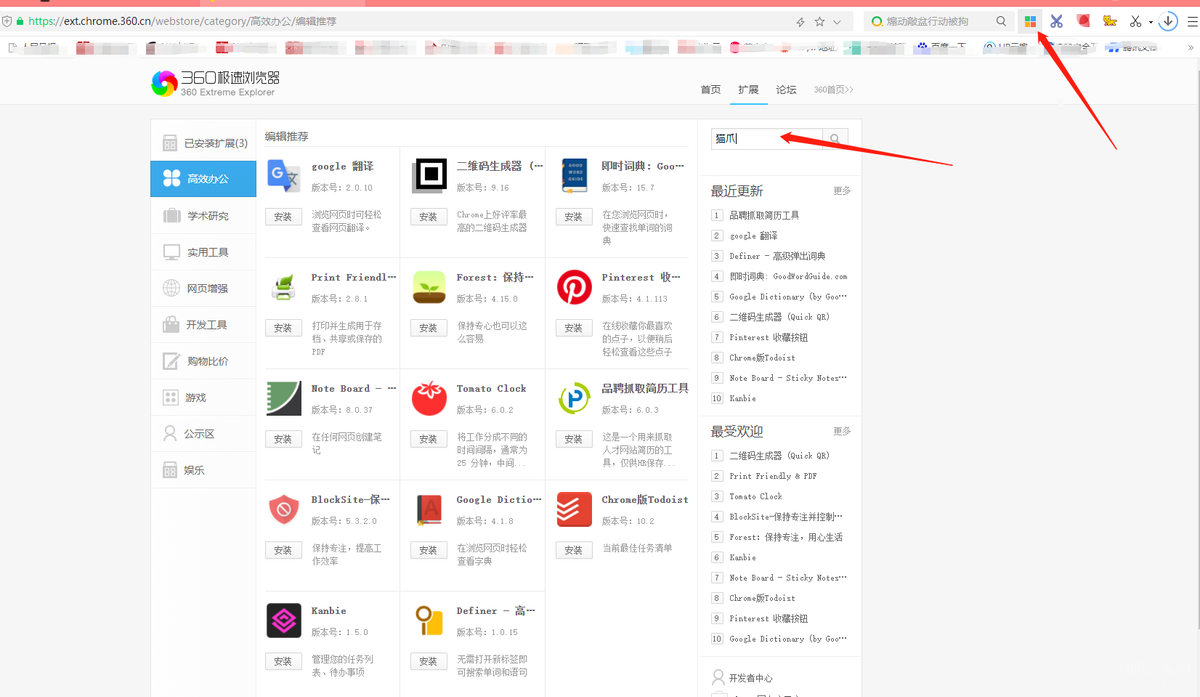This screenshot has width=1200, height=697.
Task: Click 更多 next to 最近更新
Action: click(x=842, y=191)
